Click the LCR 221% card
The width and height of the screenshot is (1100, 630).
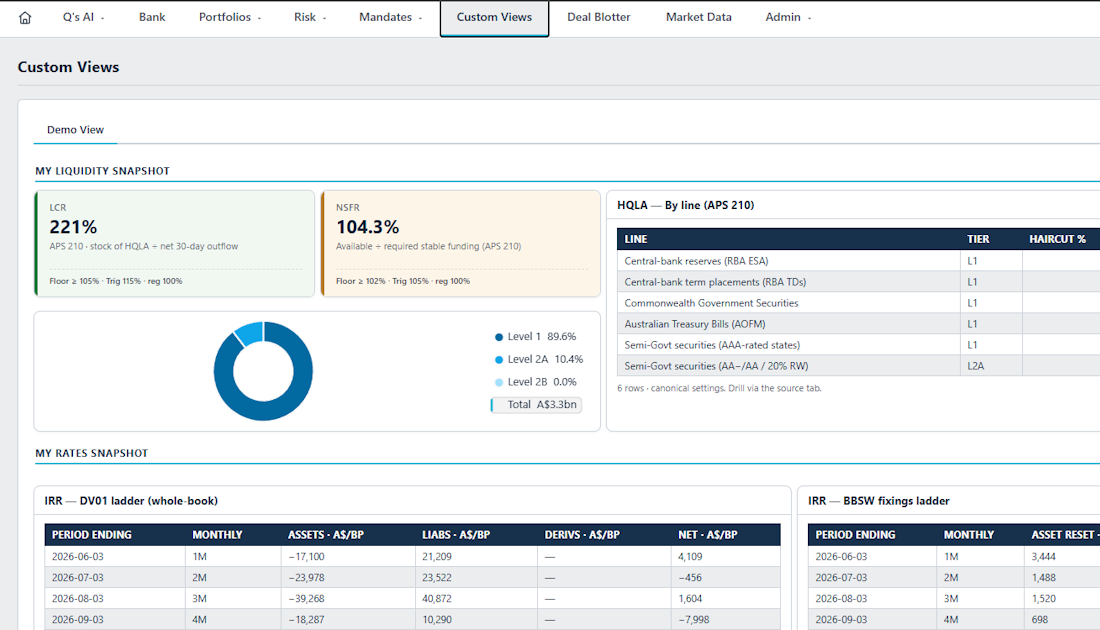175,243
